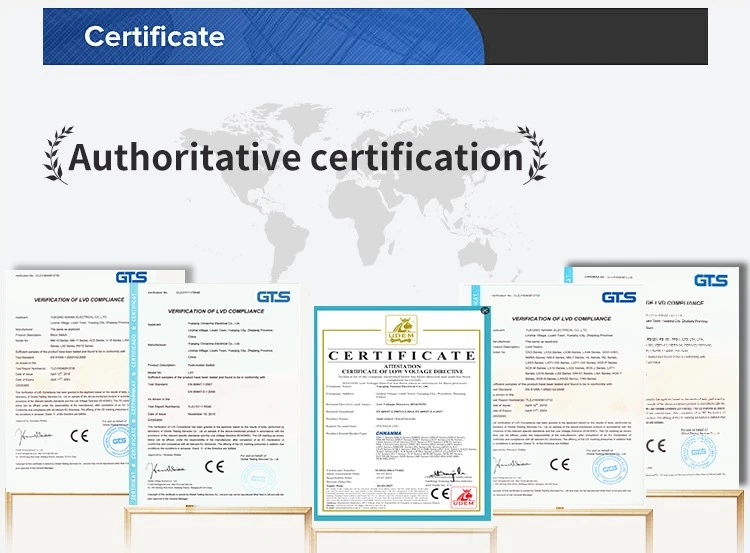The width and height of the screenshot is (750, 553).
Task: Open the center UDEM certificate image
Action: [402, 413]
